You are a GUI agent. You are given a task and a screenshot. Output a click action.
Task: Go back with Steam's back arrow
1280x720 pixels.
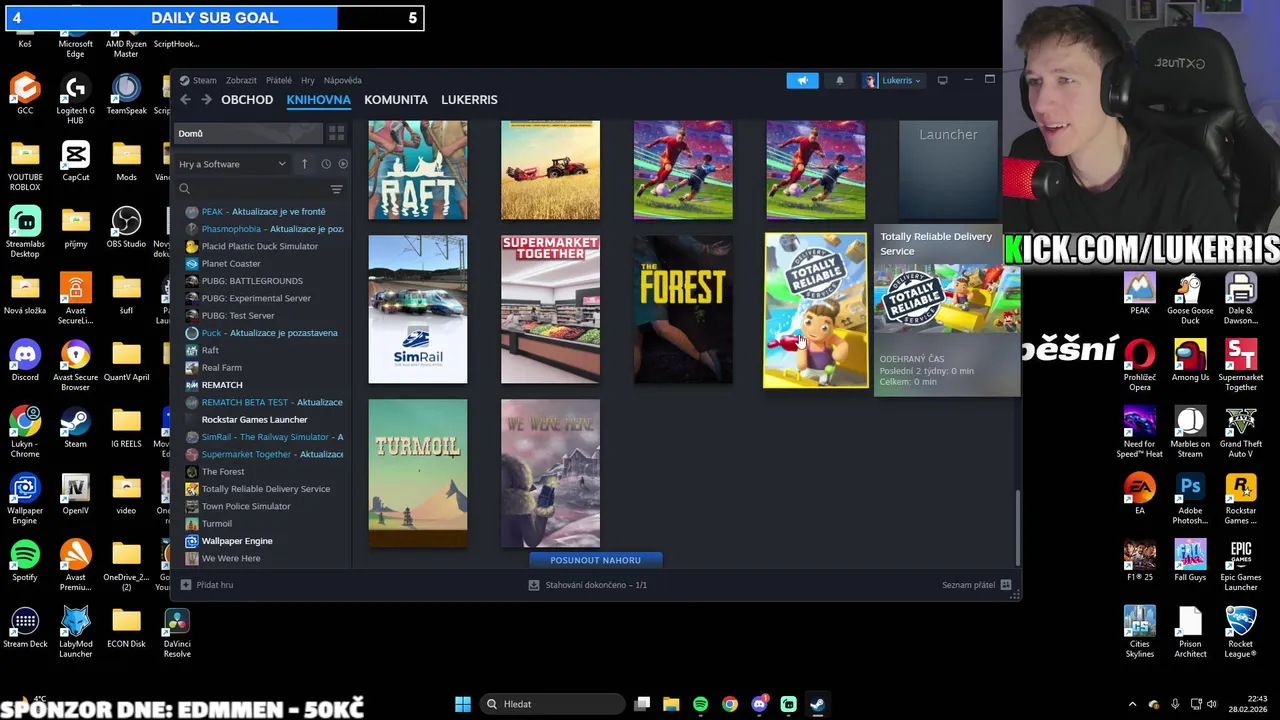(185, 100)
